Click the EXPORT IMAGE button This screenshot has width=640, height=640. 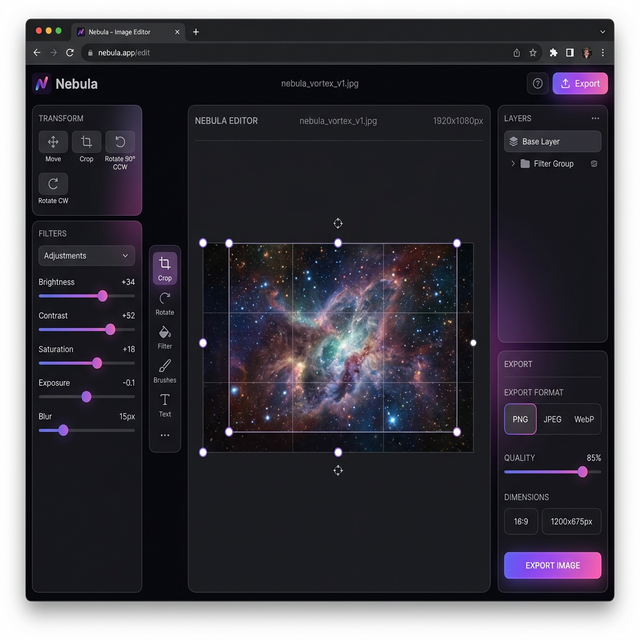(553, 565)
